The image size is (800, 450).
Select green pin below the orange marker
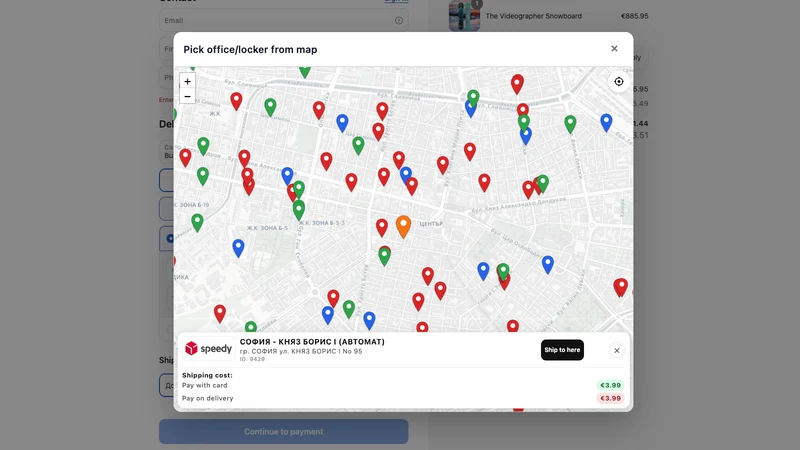pyautogui.click(x=384, y=257)
